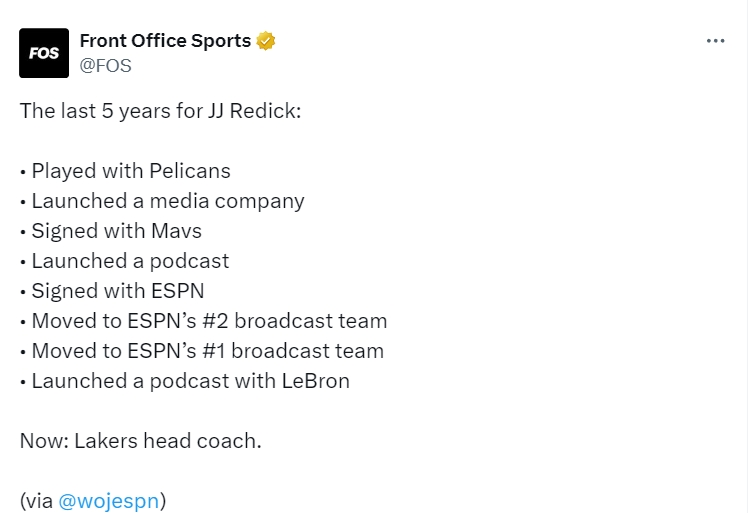This screenshot has width=751, height=513.
Task: Click the 'Played with Pelicans' bullet
Action: click(x=131, y=170)
